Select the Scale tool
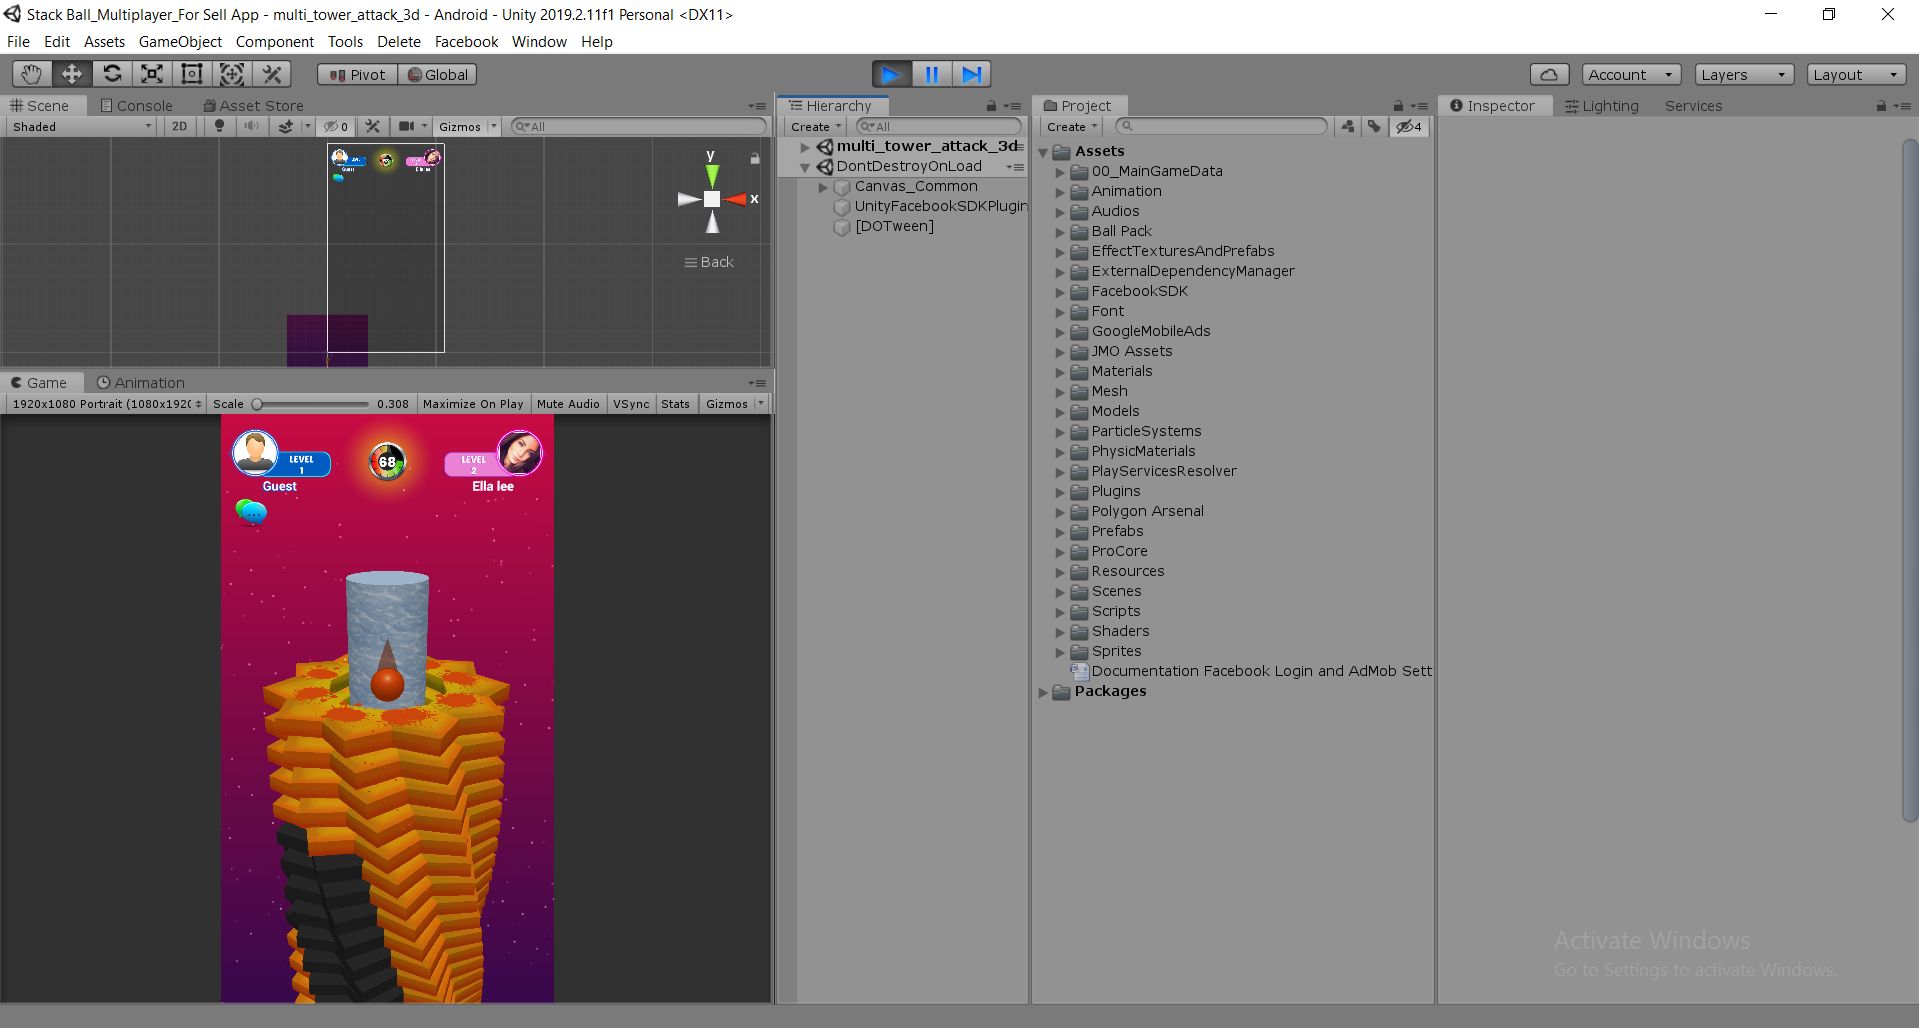 152,74
